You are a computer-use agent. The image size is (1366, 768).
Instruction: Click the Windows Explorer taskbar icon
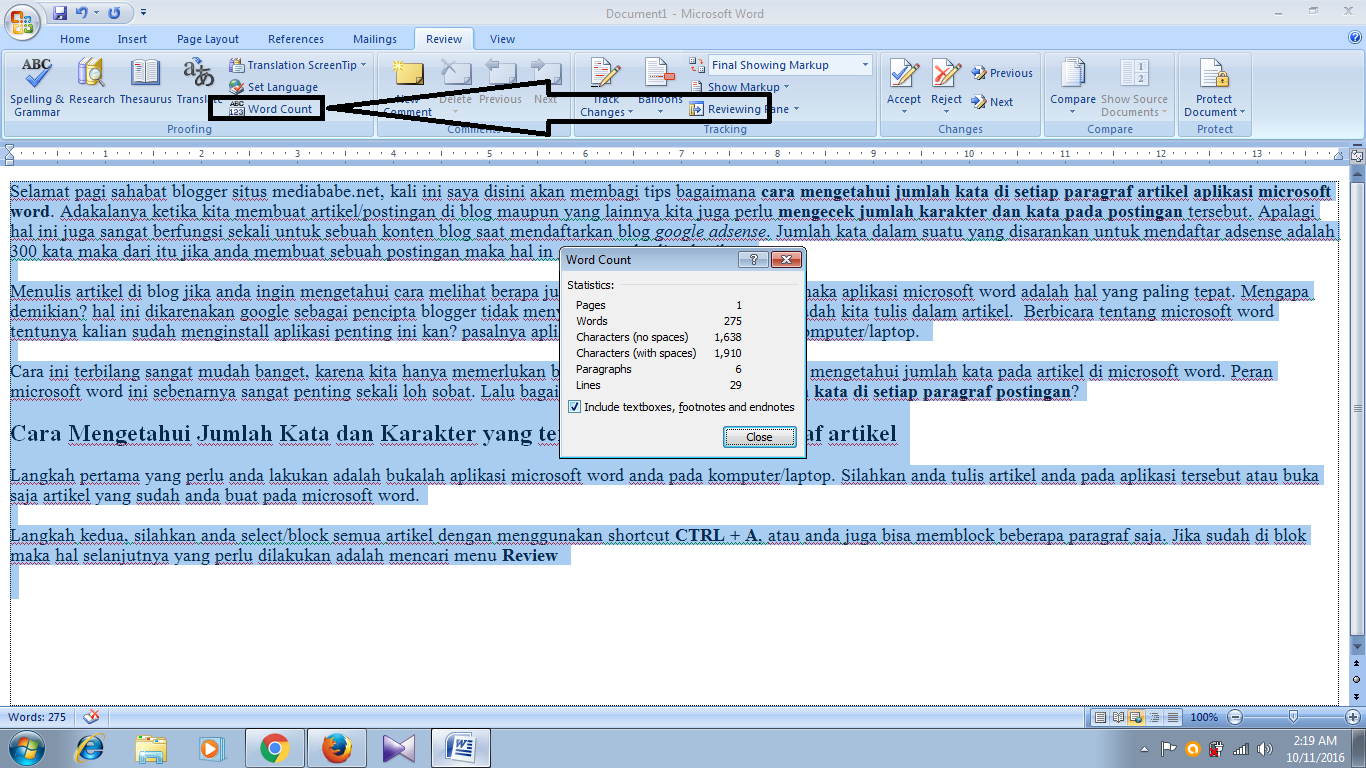point(152,748)
